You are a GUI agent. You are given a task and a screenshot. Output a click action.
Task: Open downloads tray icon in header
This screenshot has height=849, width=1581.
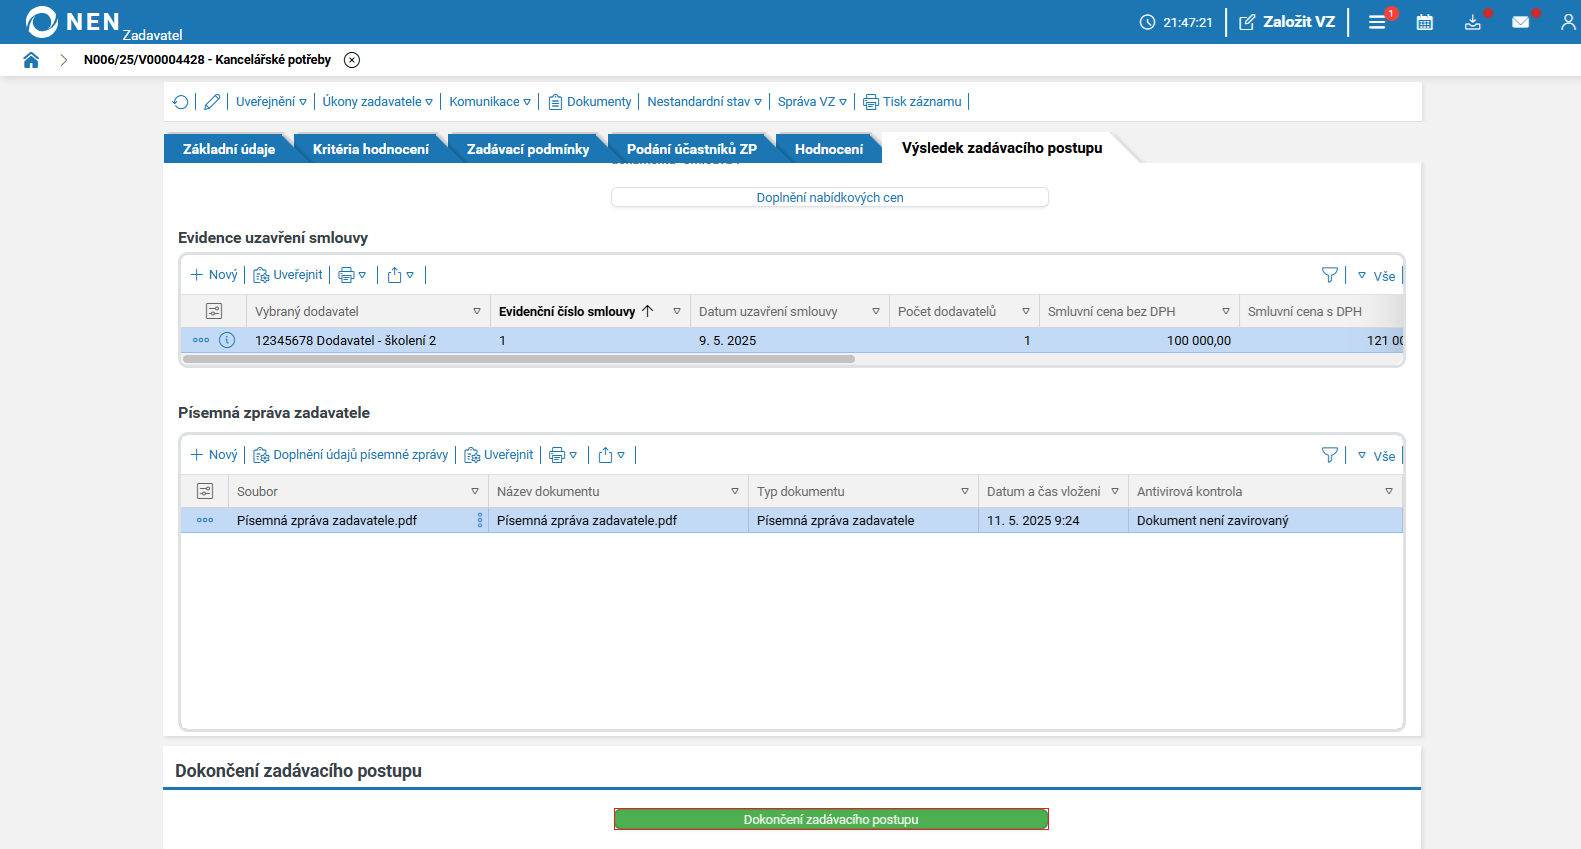pyautogui.click(x=1473, y=22)
